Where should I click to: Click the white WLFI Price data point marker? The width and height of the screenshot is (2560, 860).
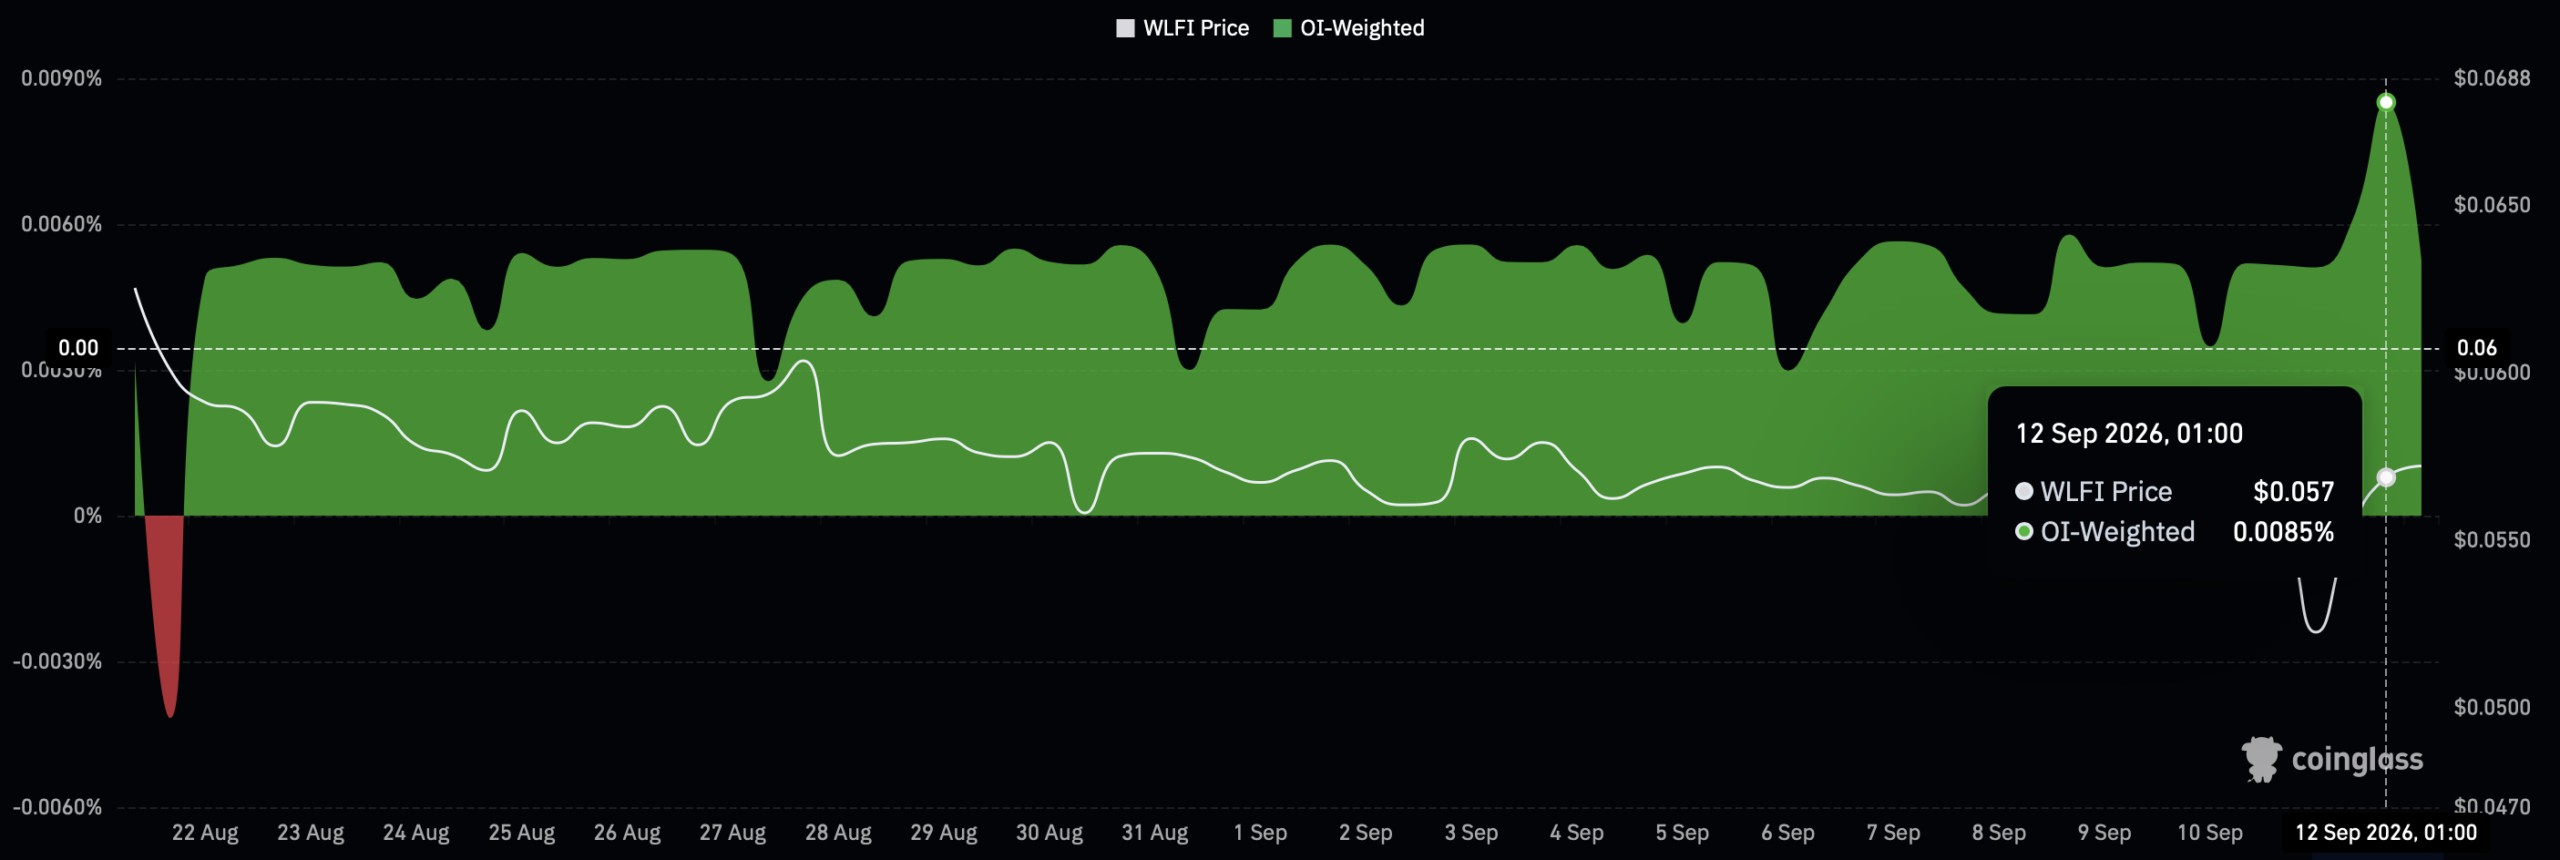2386,478
